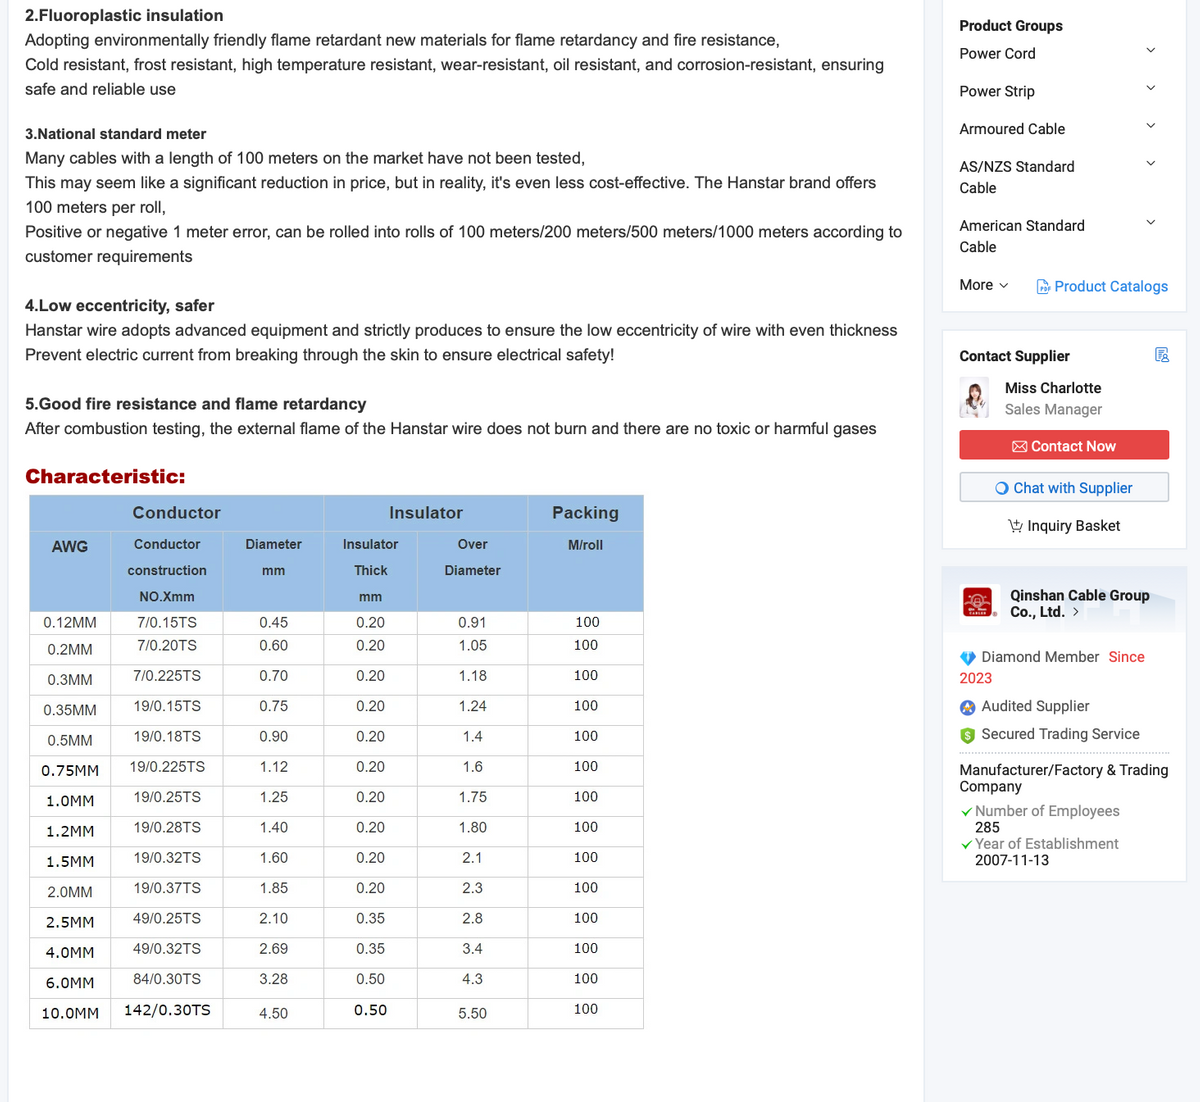Click the 3.National standard meter heading
The width and height of the screenshot is (1200, 1102).
(116, 134)
